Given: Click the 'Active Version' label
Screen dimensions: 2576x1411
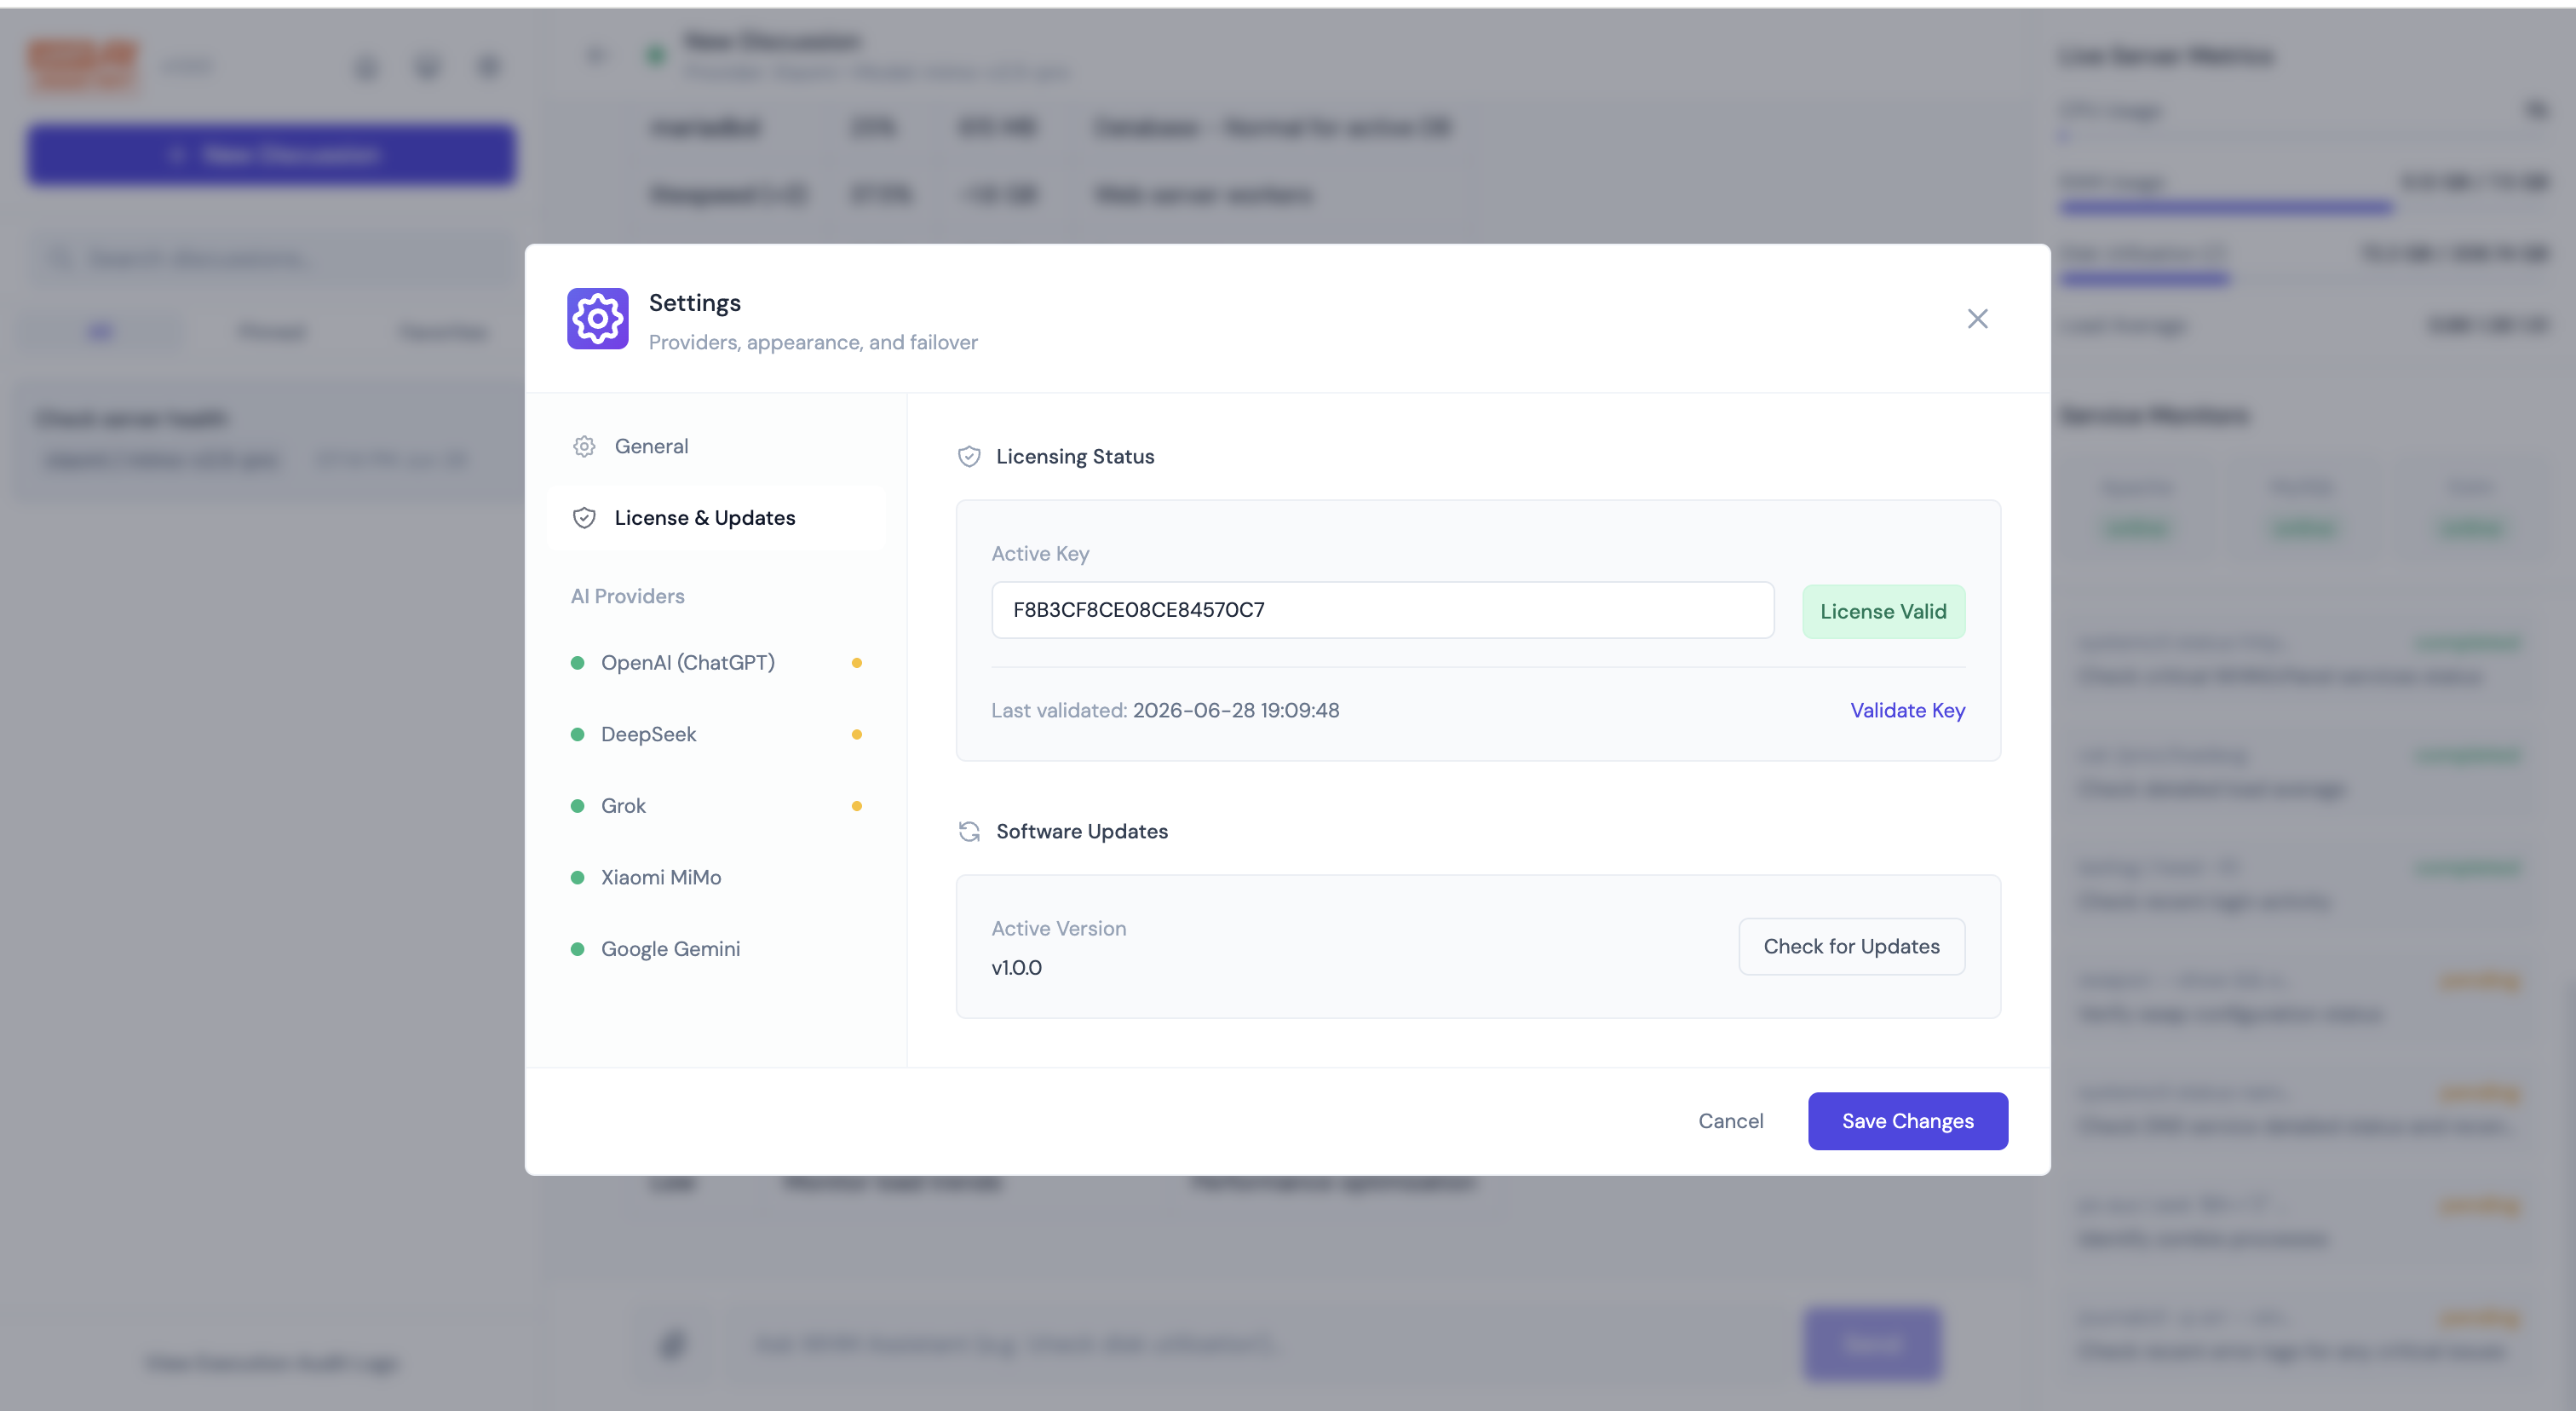Looking at the screenshot, I should [x=1058, y=929].
